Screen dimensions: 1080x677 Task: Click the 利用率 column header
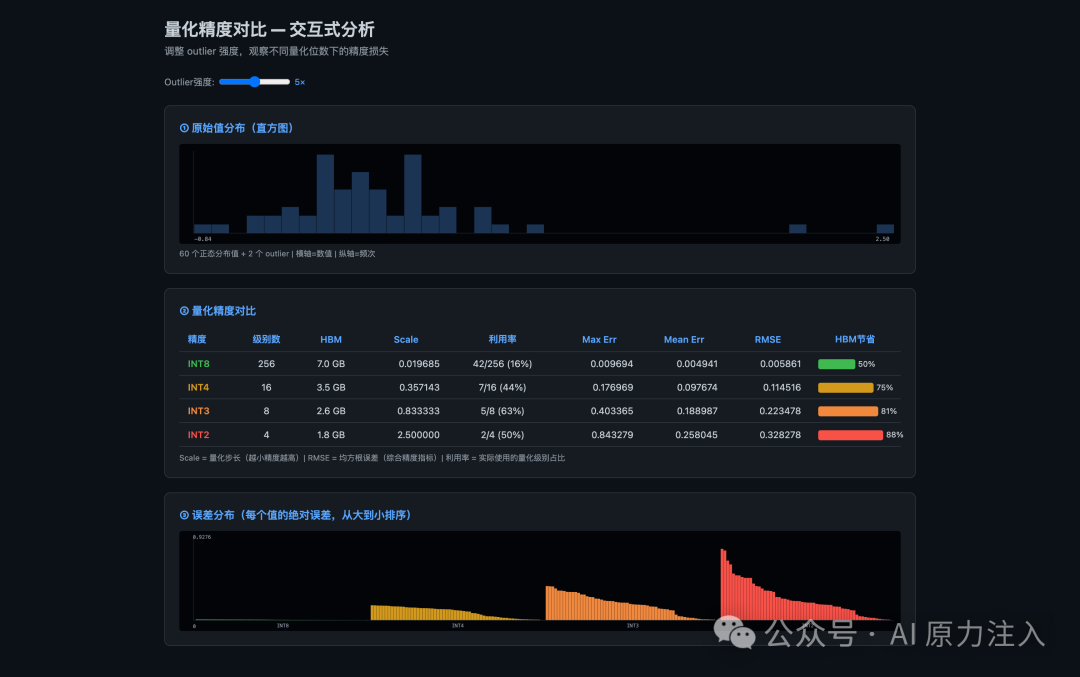502,340
